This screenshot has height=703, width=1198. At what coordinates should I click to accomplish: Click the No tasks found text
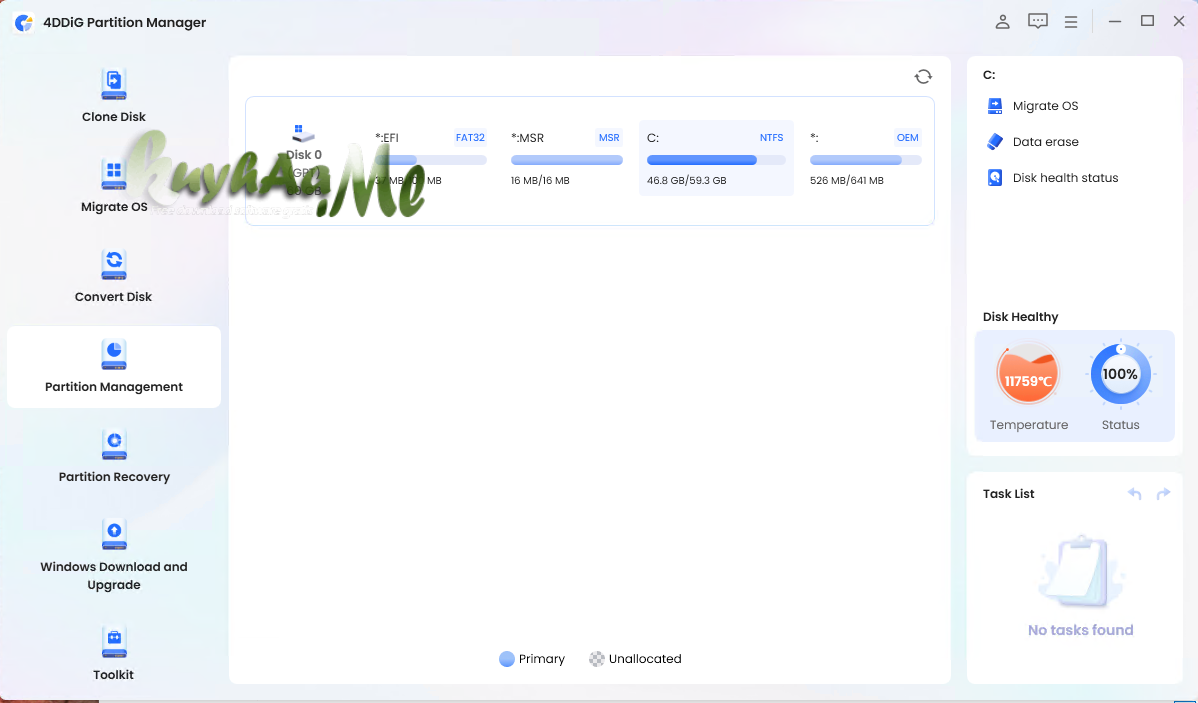tap(1080, 630)
